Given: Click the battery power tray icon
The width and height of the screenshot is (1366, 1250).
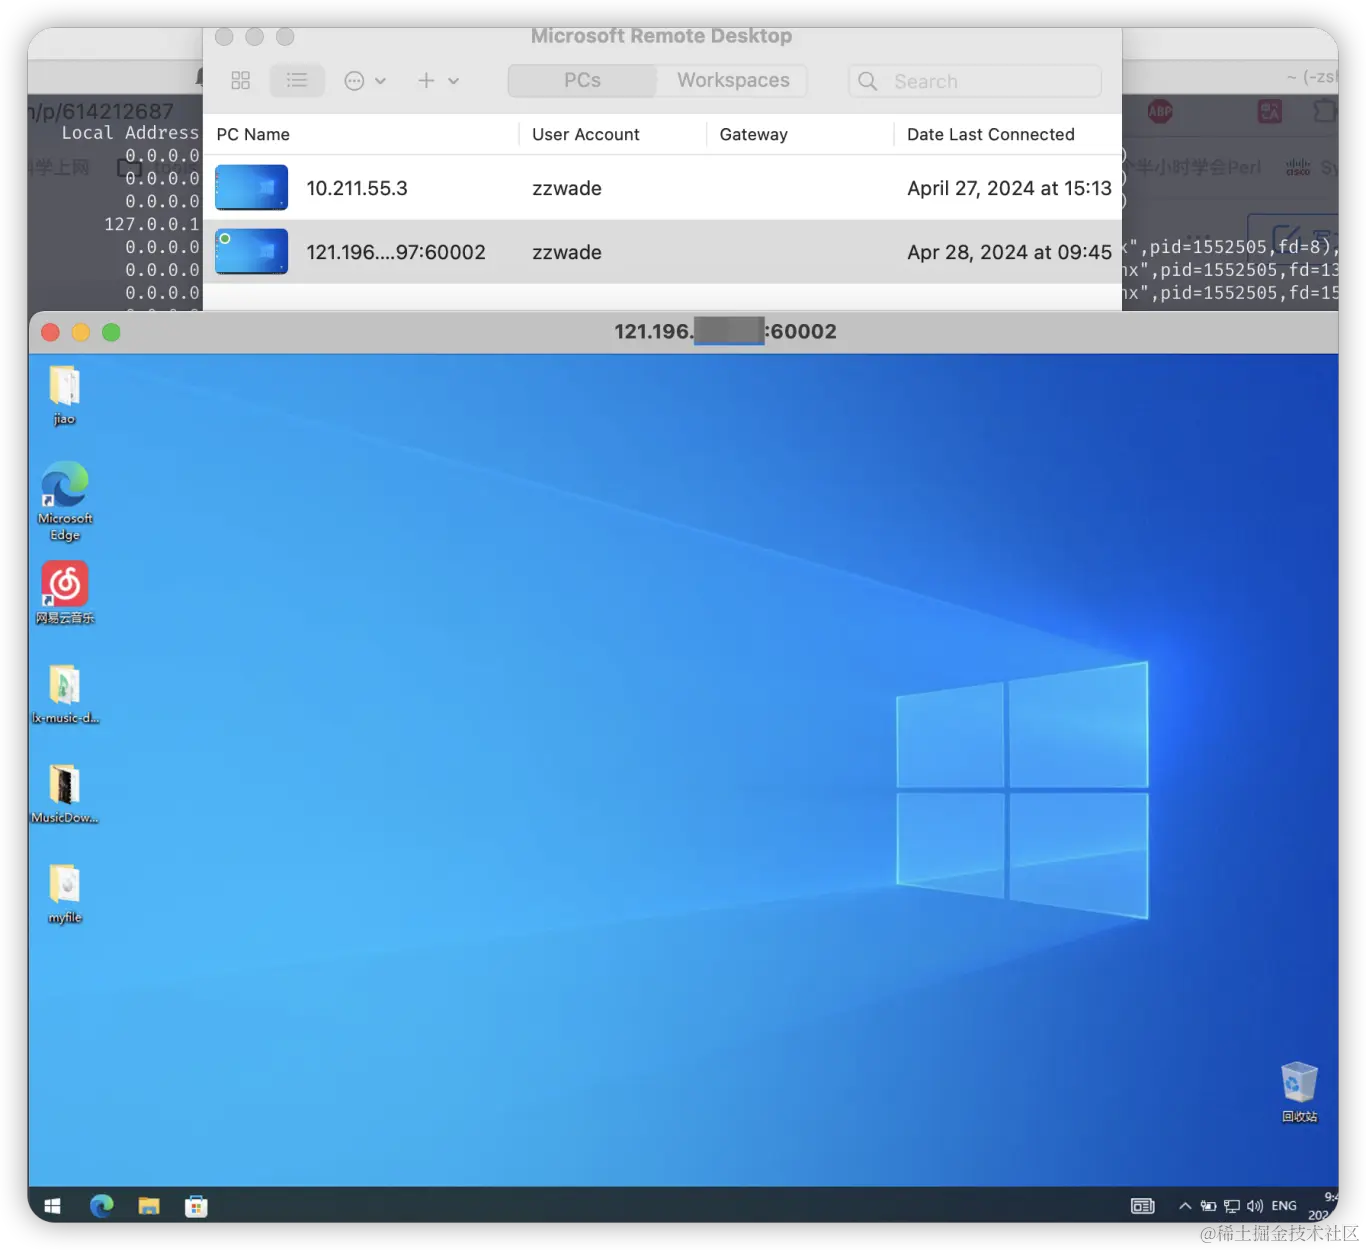Looking at the screenshot, I should [1208, 1206].
